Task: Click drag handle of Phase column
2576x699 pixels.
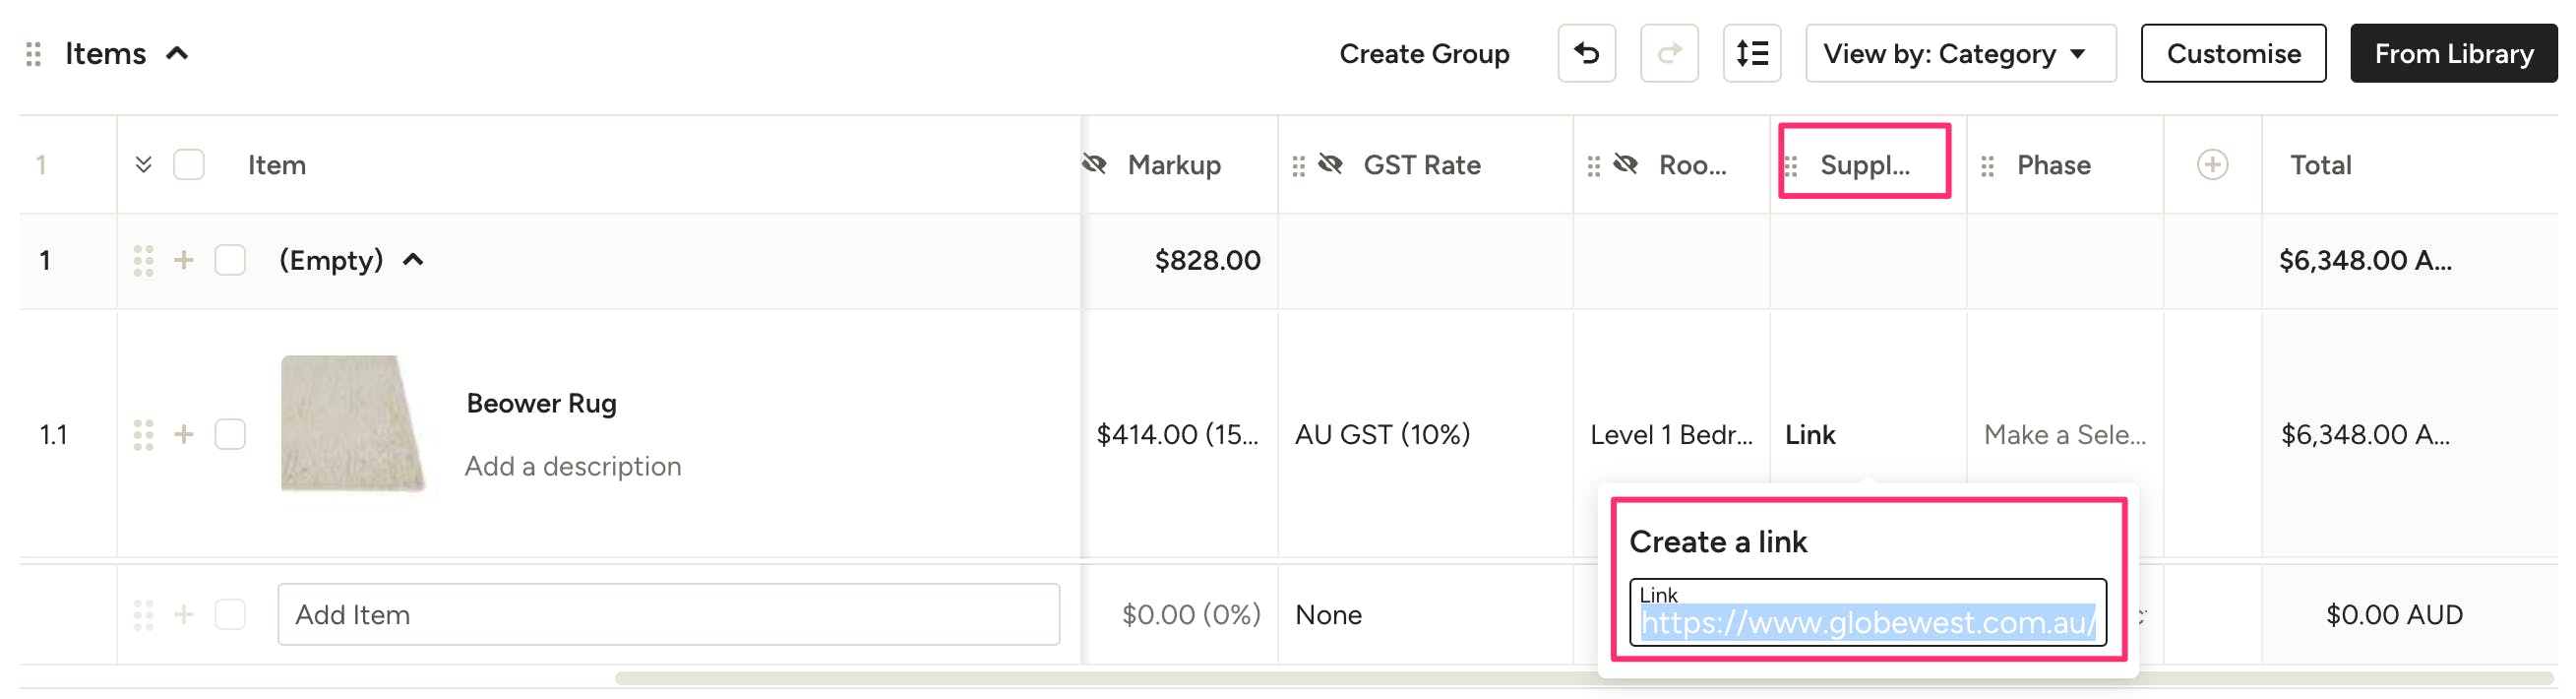Action: [x=1987, y=166]
